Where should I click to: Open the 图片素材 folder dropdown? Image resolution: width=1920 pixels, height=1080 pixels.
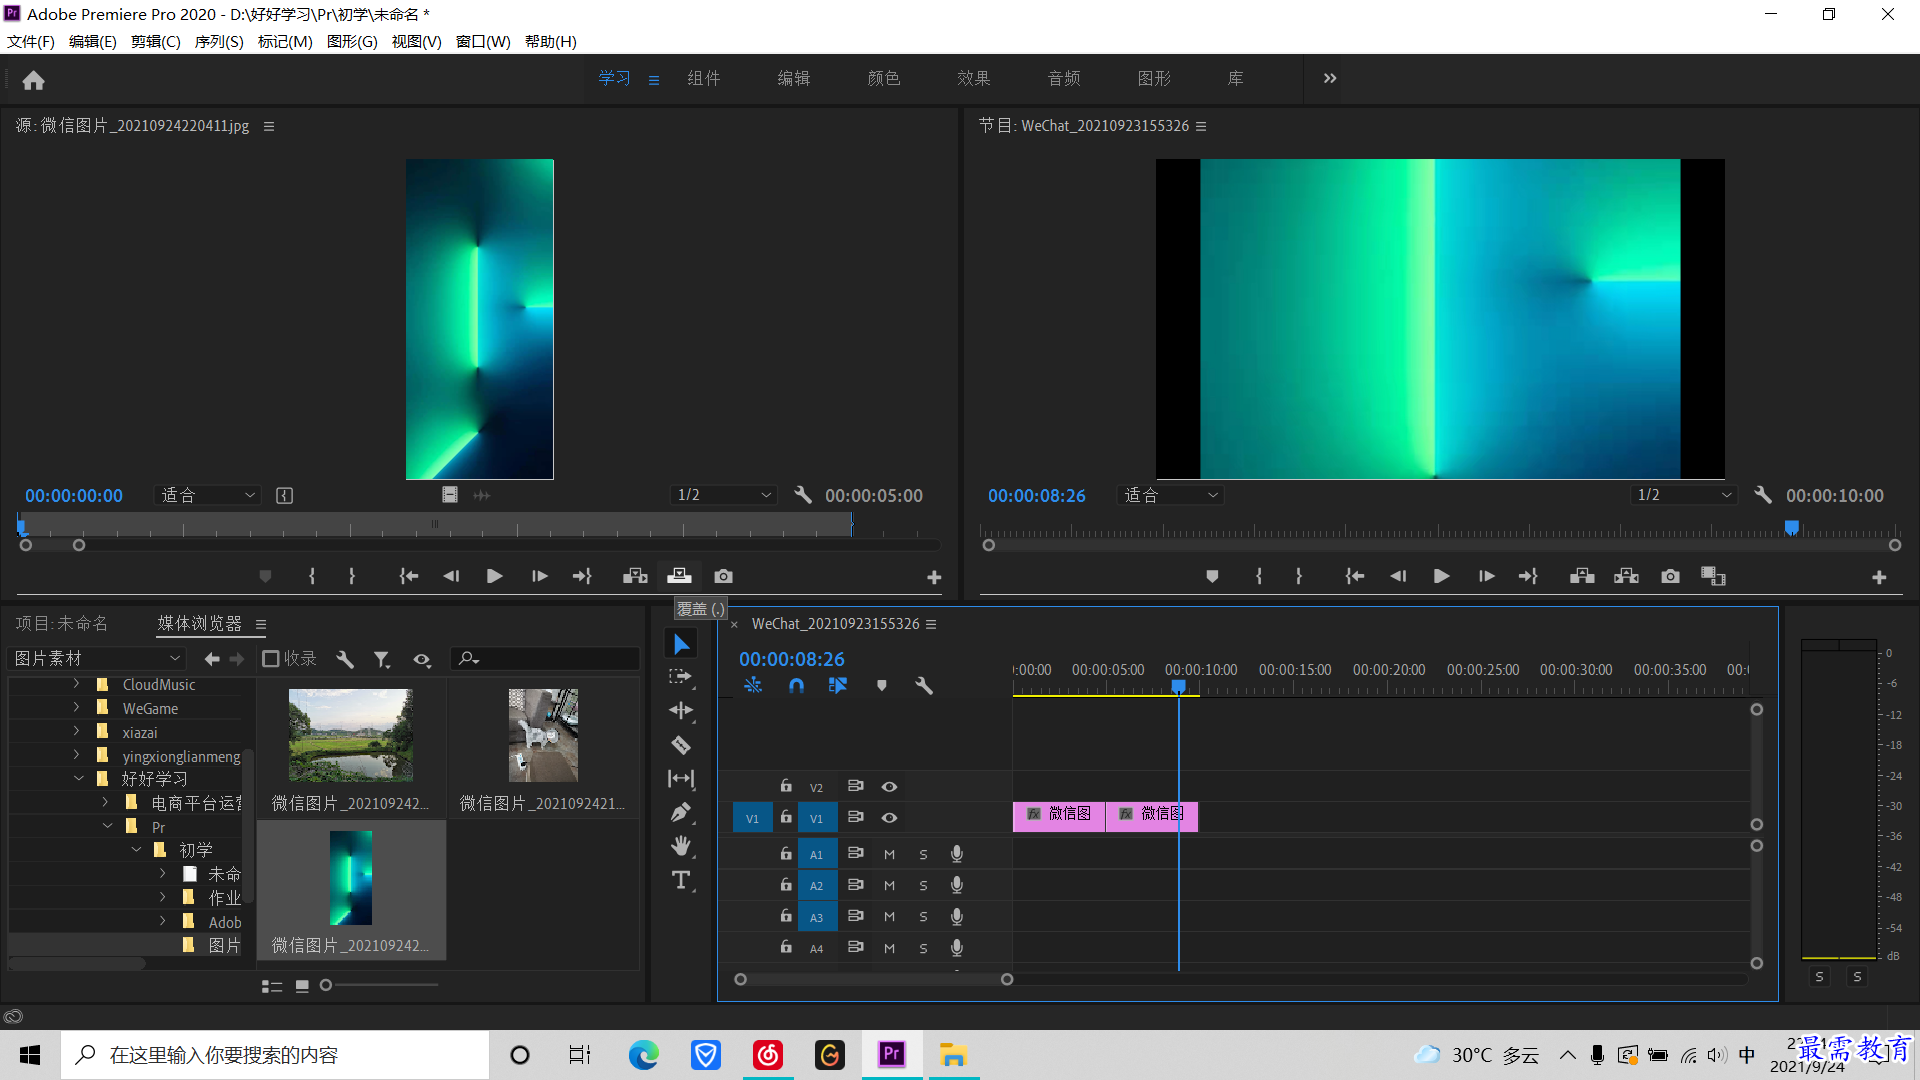click(x=97, y=659)
